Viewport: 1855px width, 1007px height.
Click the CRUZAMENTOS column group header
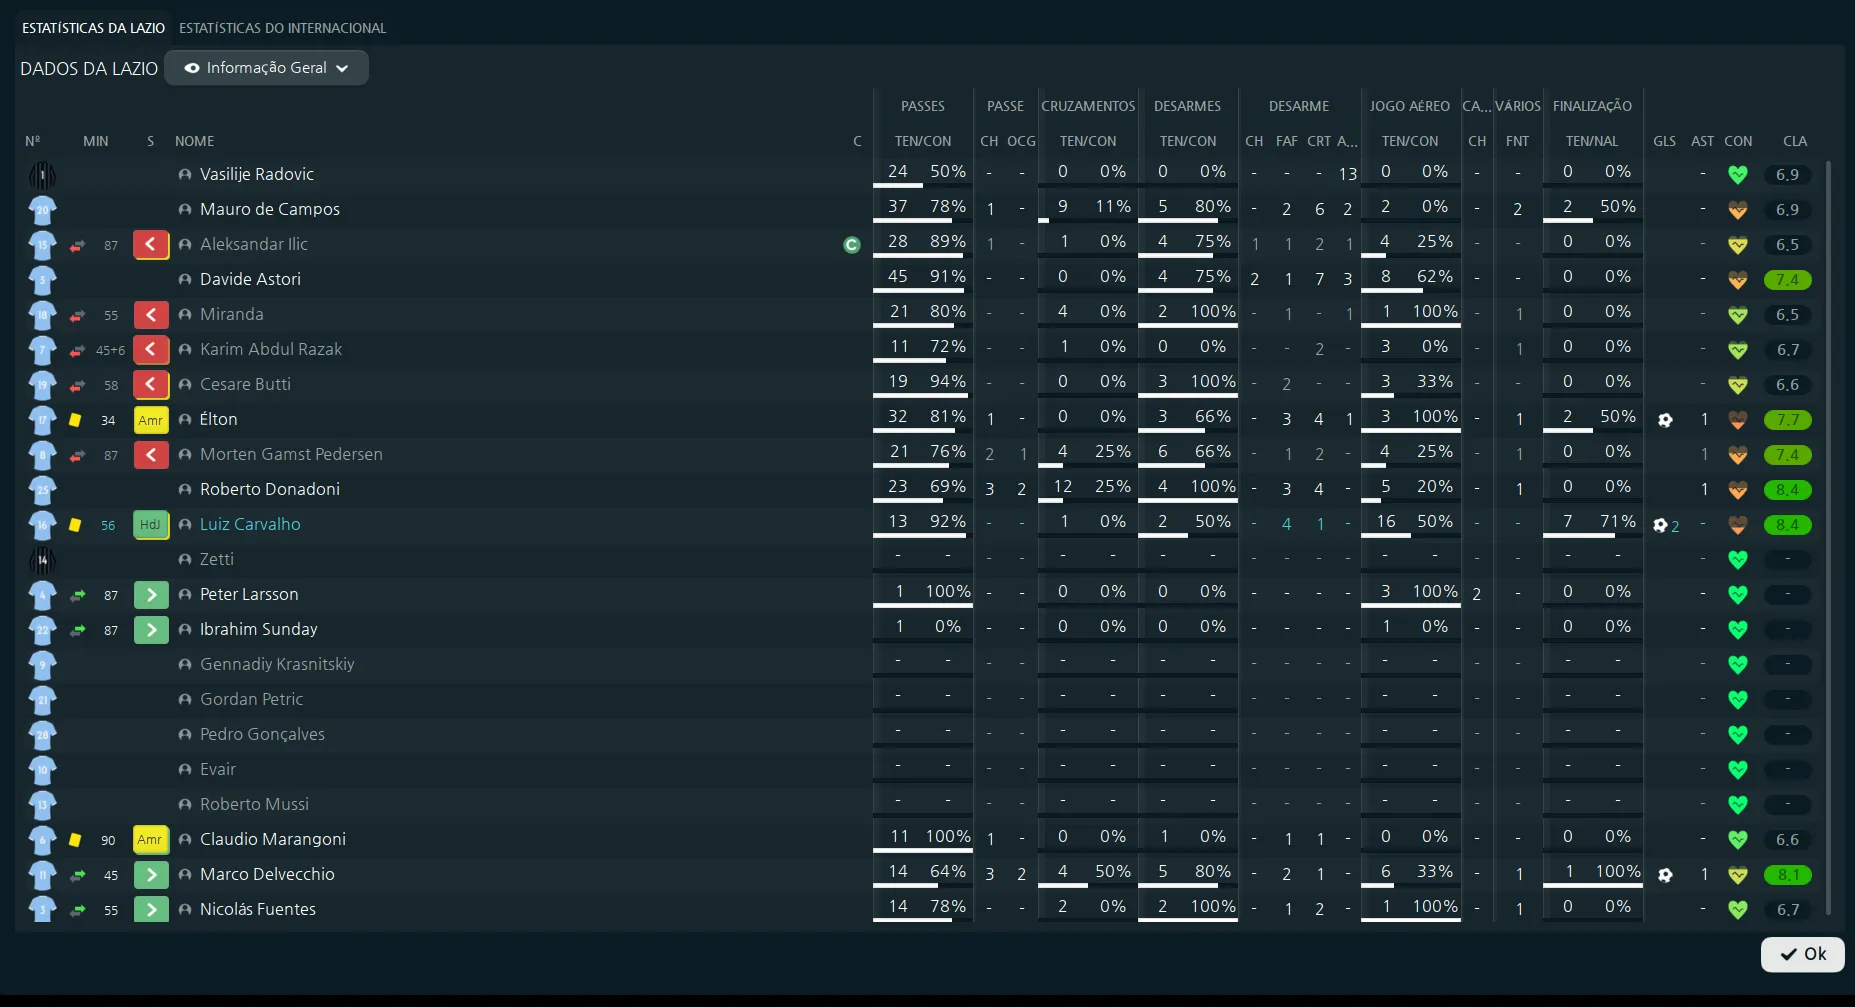coord(1088,106)
